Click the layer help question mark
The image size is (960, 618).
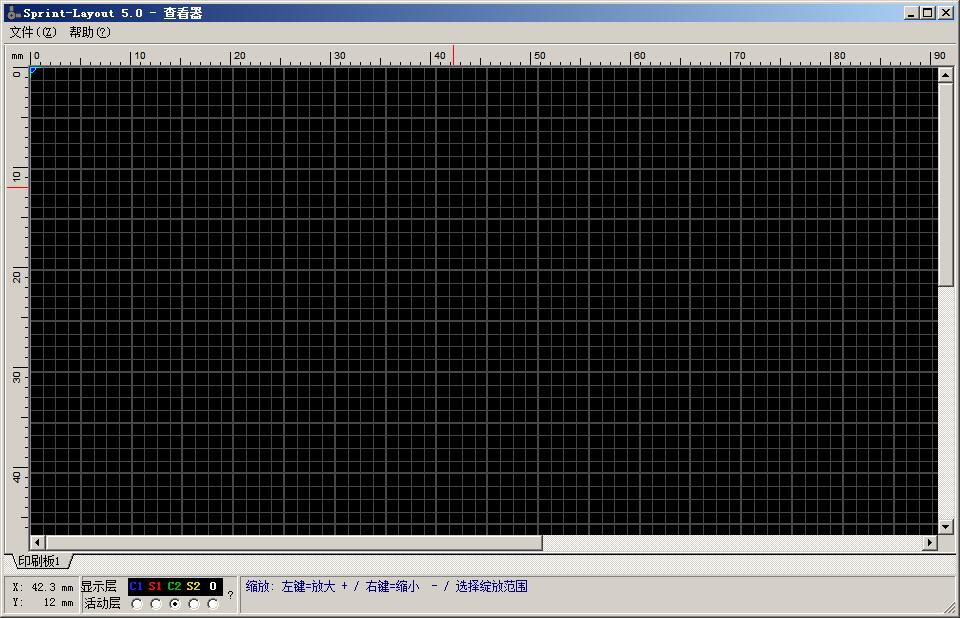click(230, 595)
